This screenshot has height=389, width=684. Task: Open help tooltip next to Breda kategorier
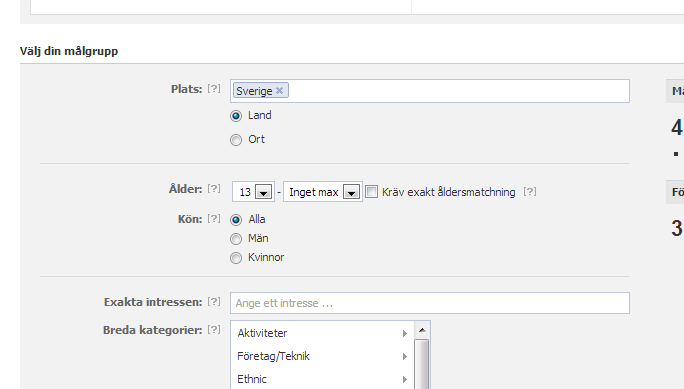(x=214, y=329)
